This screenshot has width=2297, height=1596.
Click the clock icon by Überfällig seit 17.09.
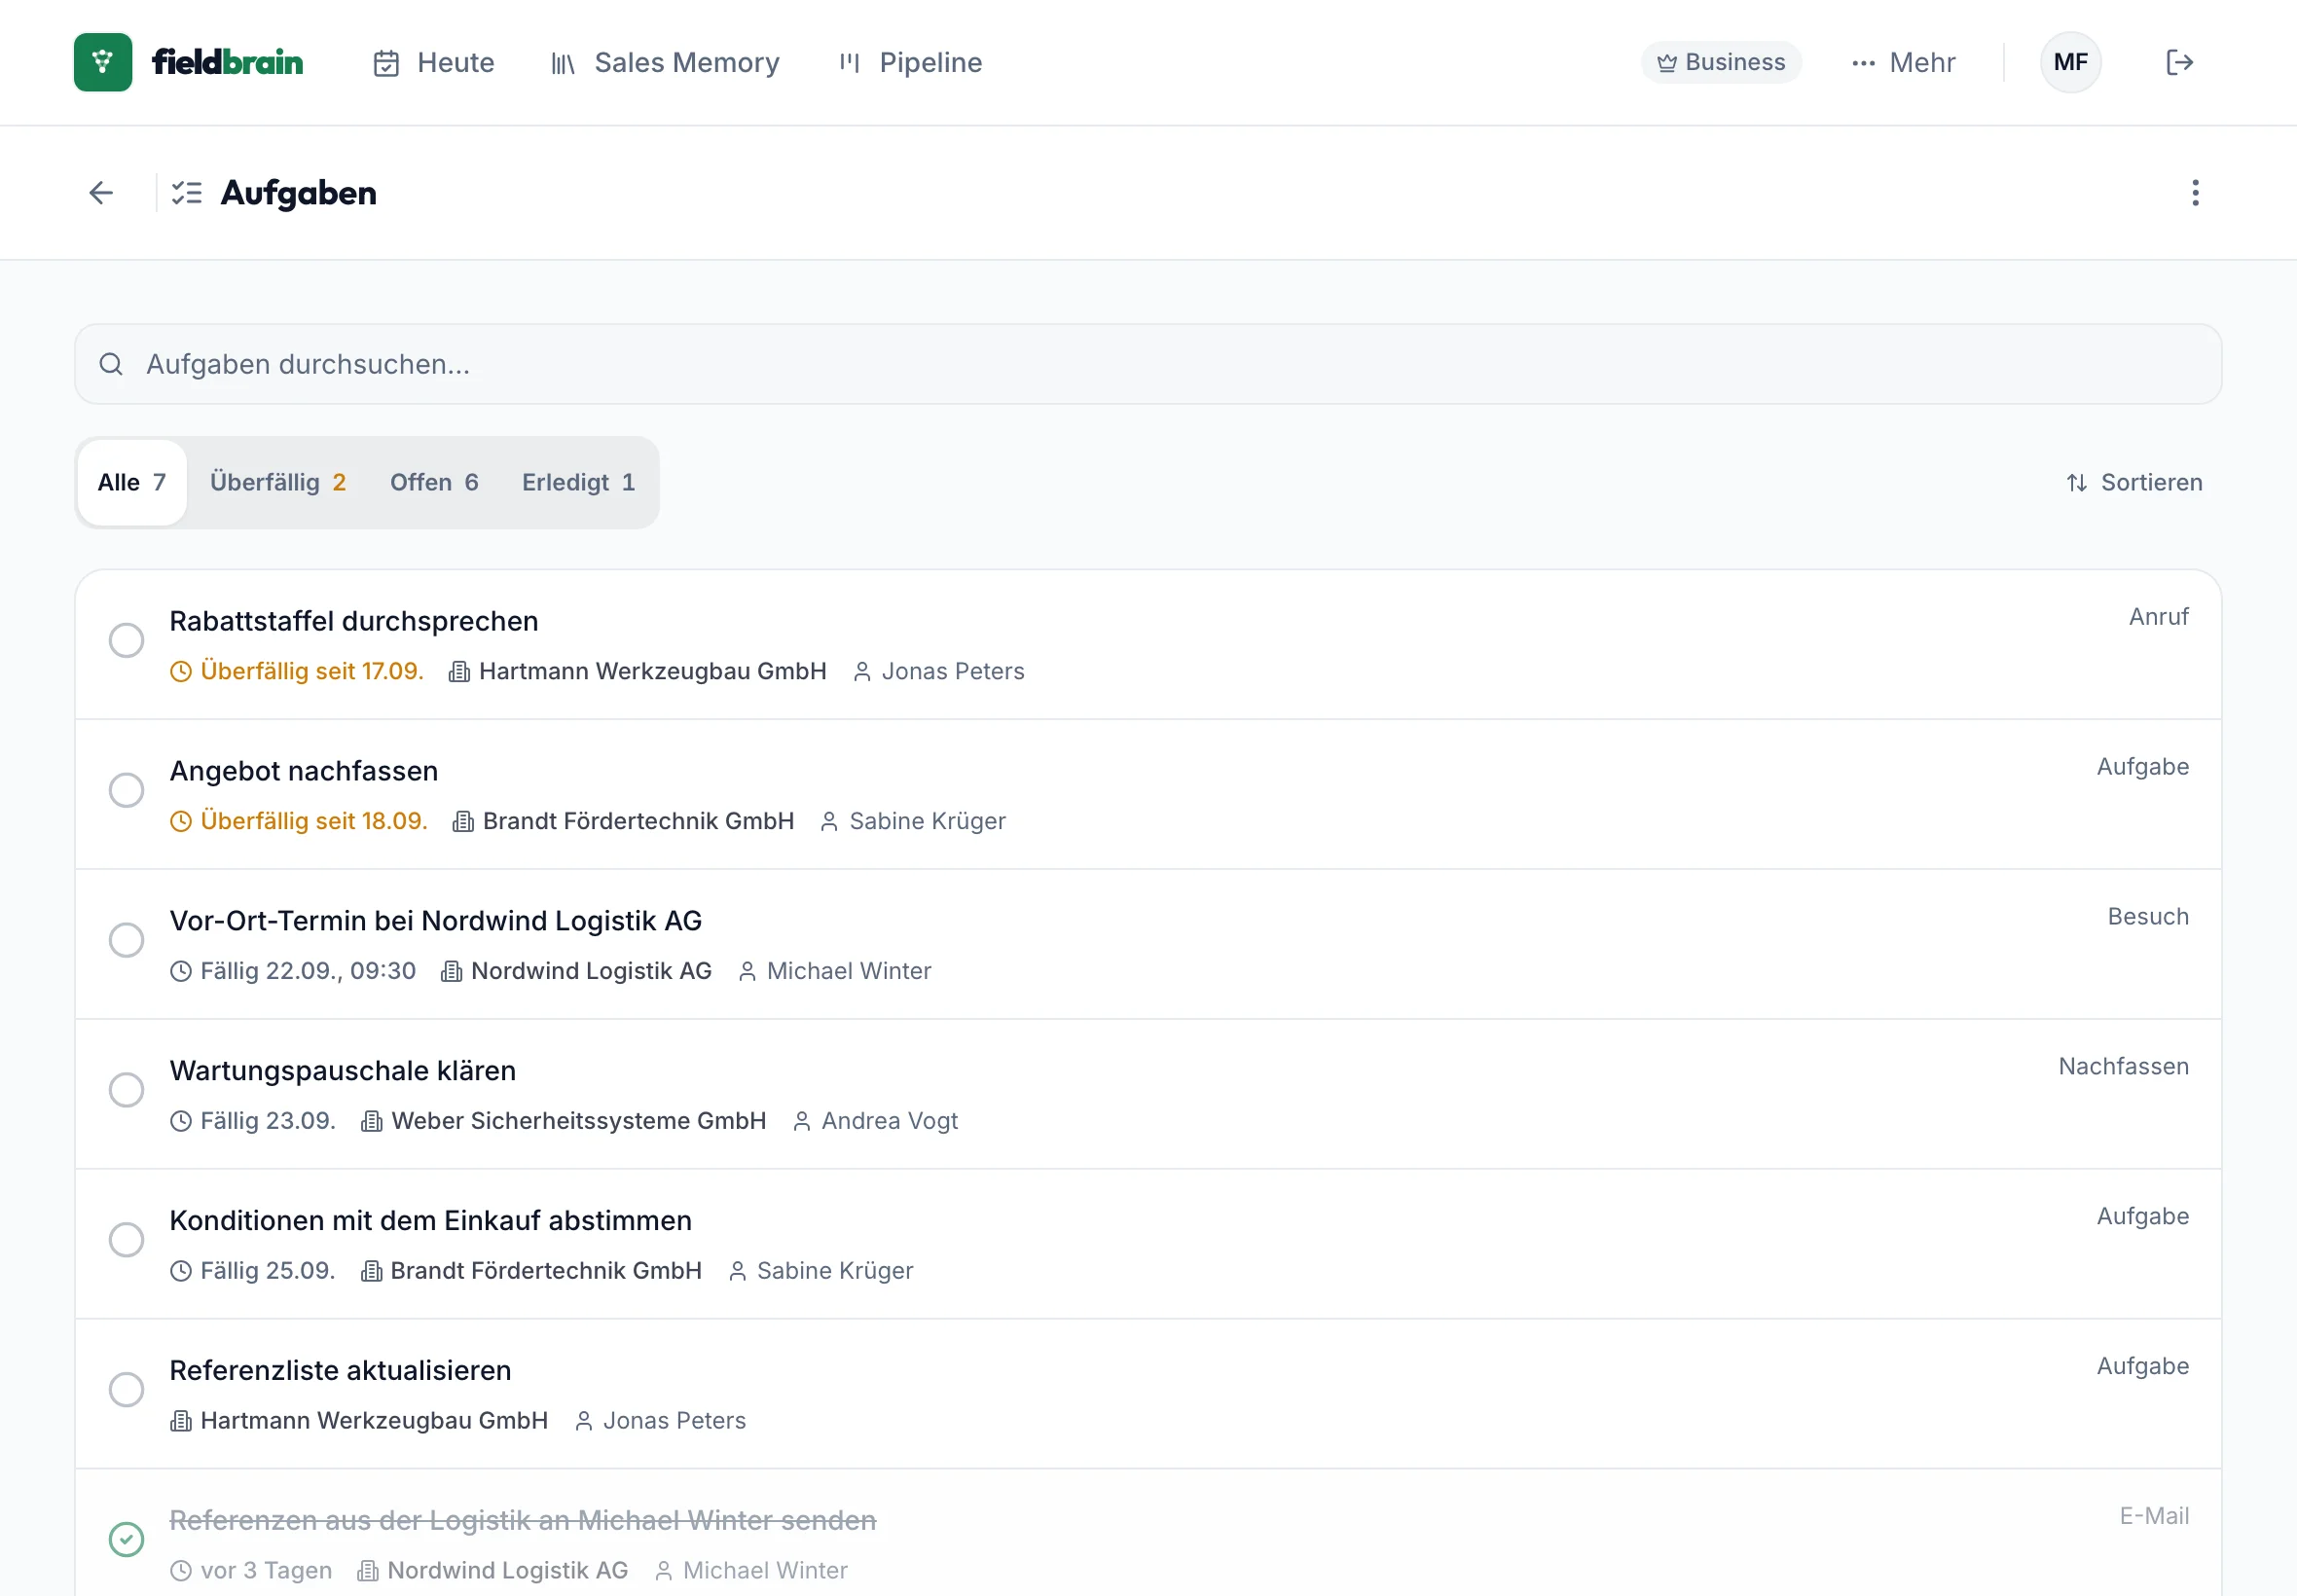tap(180, 672)
